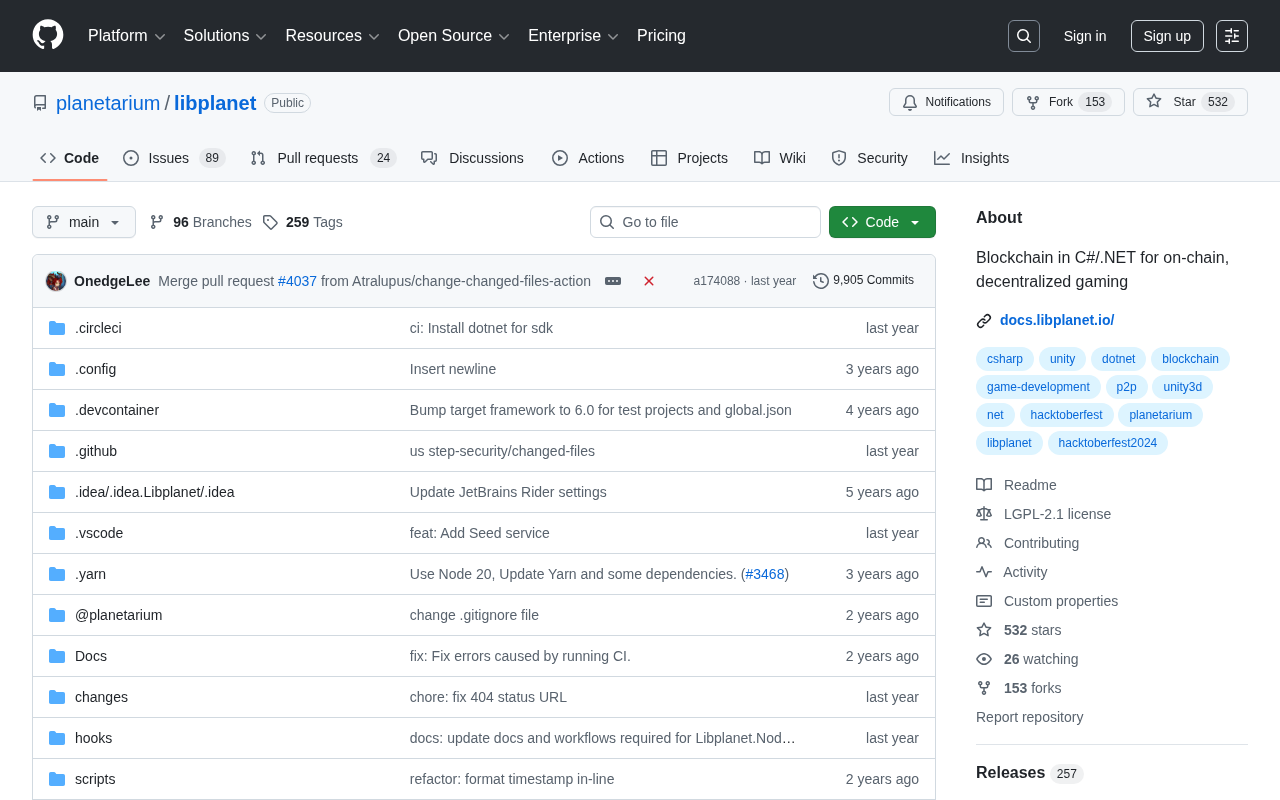This screenshot has height=800, width=1280.
Task: Open the Solutions navigation menu
Action: (225, 36)
